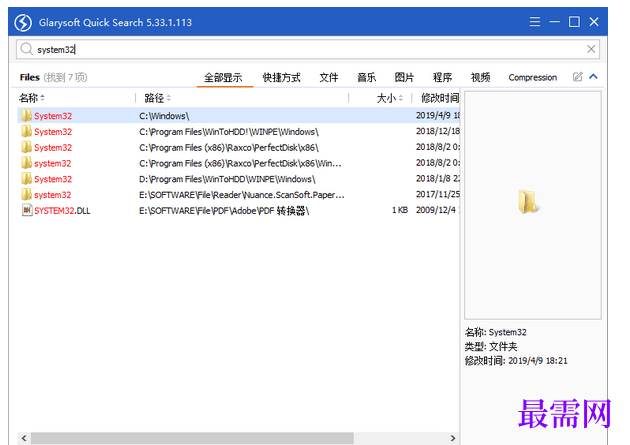Click path D:\Program Files\WinToHDD\WINPE\Windows\

coord(227,179)
